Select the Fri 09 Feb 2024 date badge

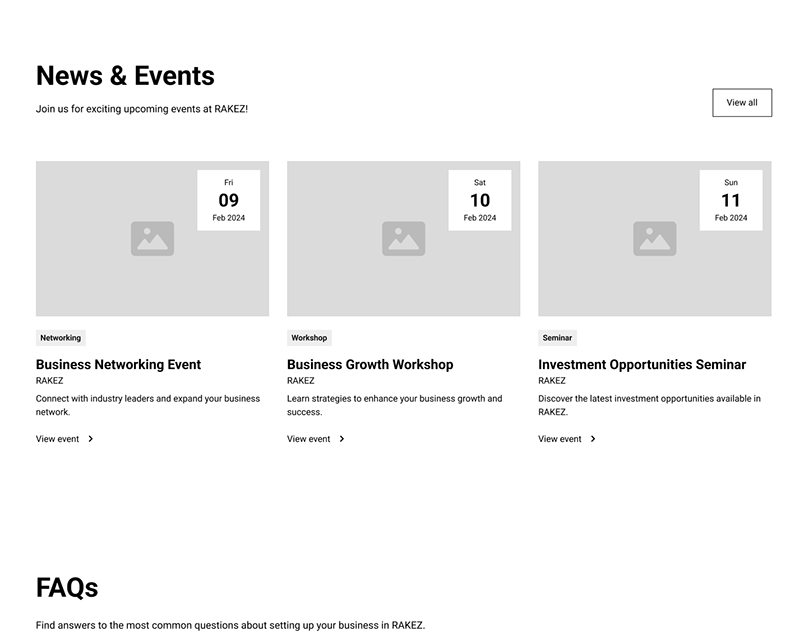pyautogui.click(x=228, y=199)
